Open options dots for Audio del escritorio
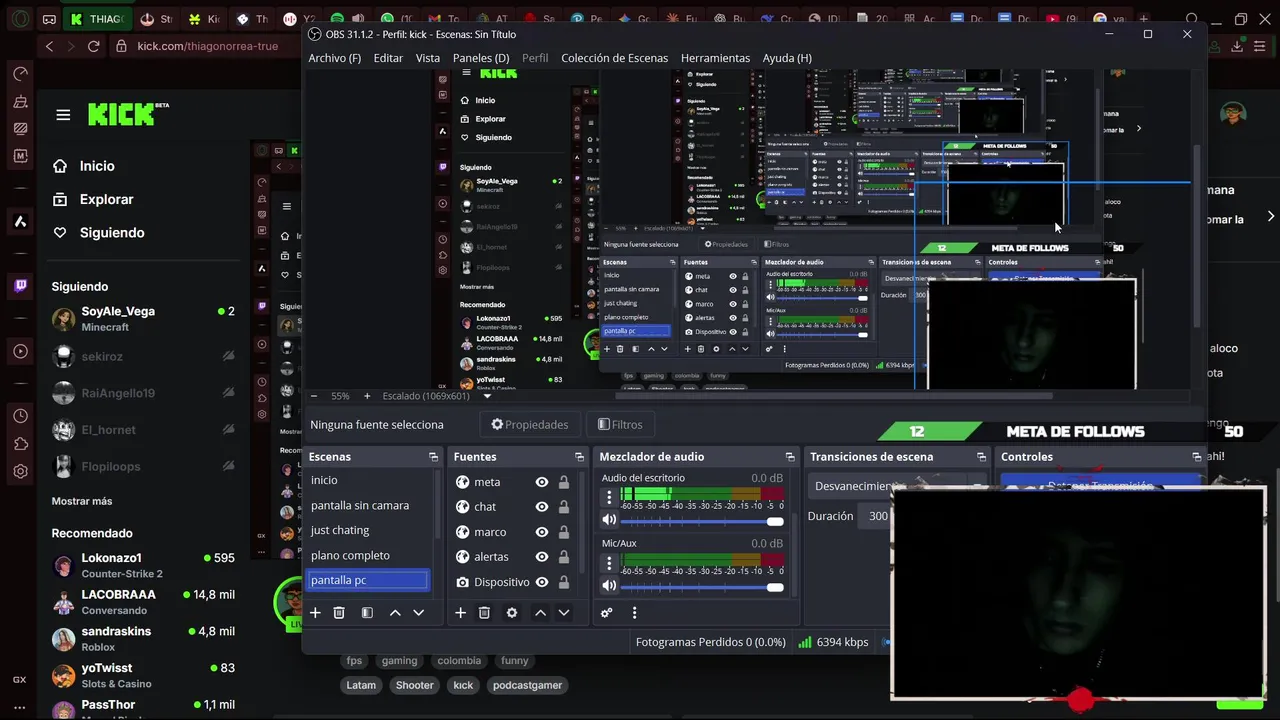The height and width of the screenshot is (720, 1280). point(609,498)
